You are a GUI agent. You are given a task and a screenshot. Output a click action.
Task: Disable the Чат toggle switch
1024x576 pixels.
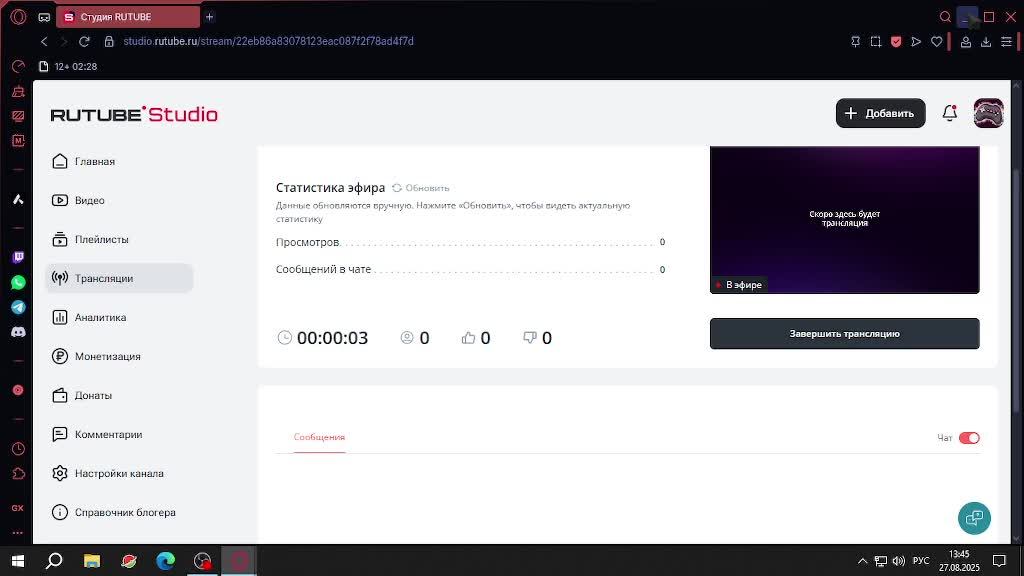tap(969, 438)
